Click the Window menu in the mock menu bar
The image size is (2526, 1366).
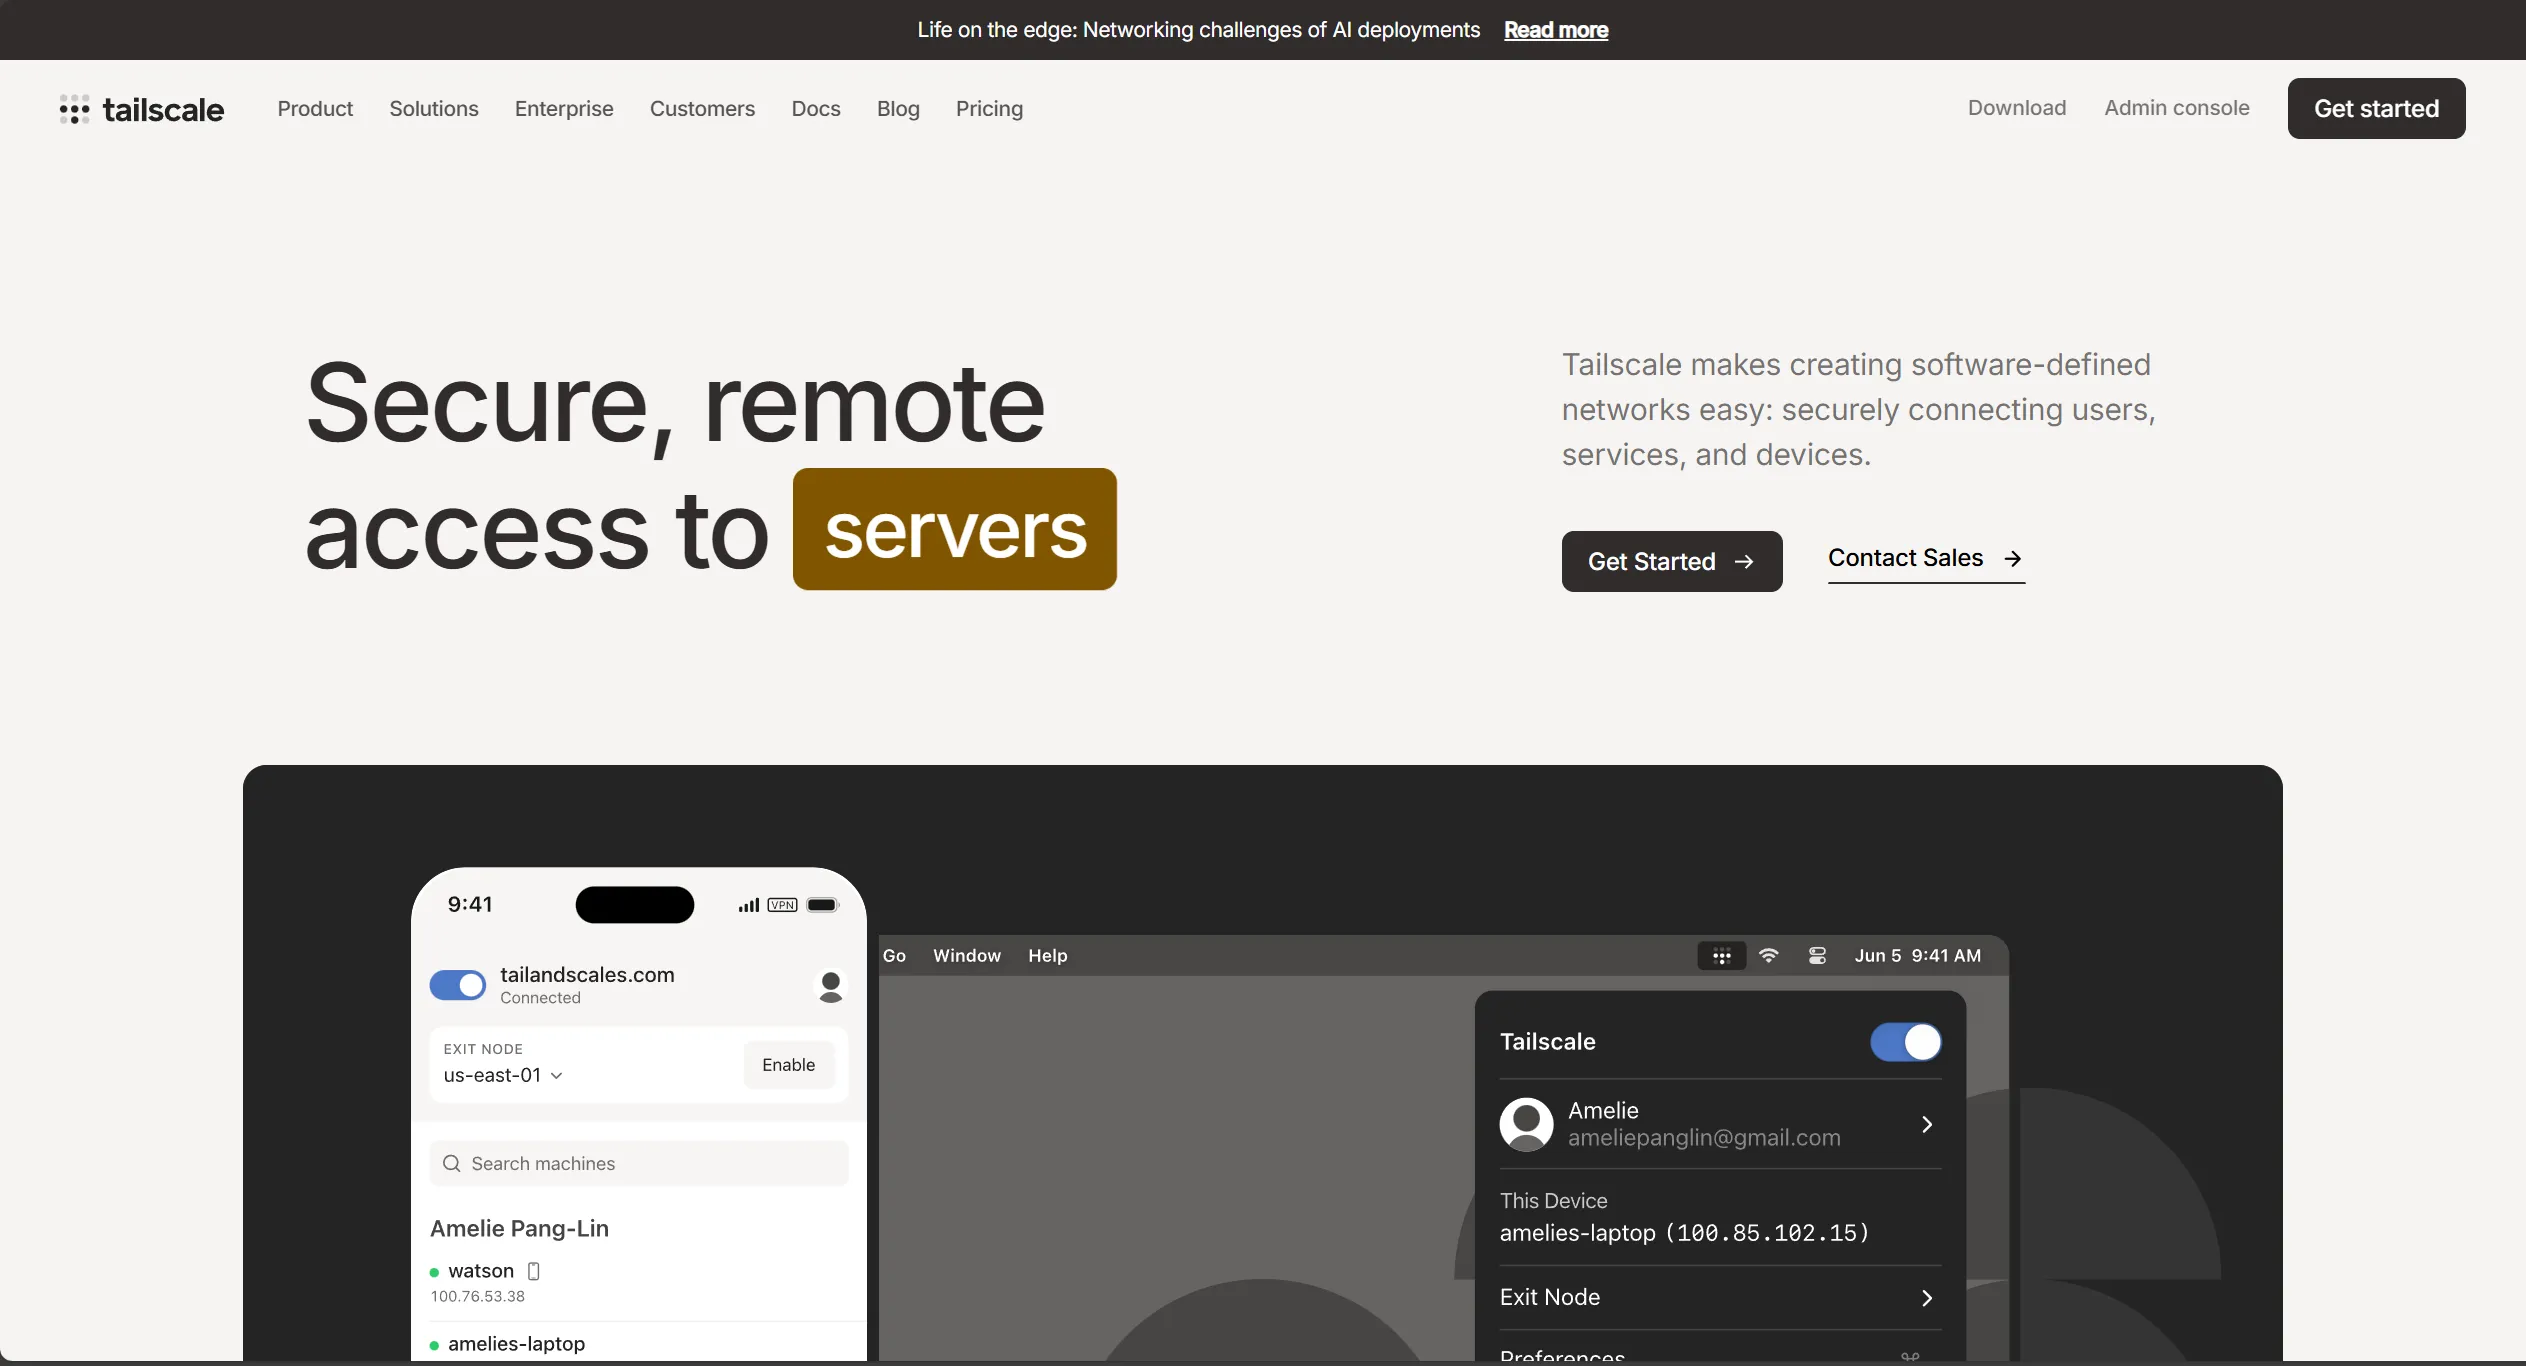point(966,956)
